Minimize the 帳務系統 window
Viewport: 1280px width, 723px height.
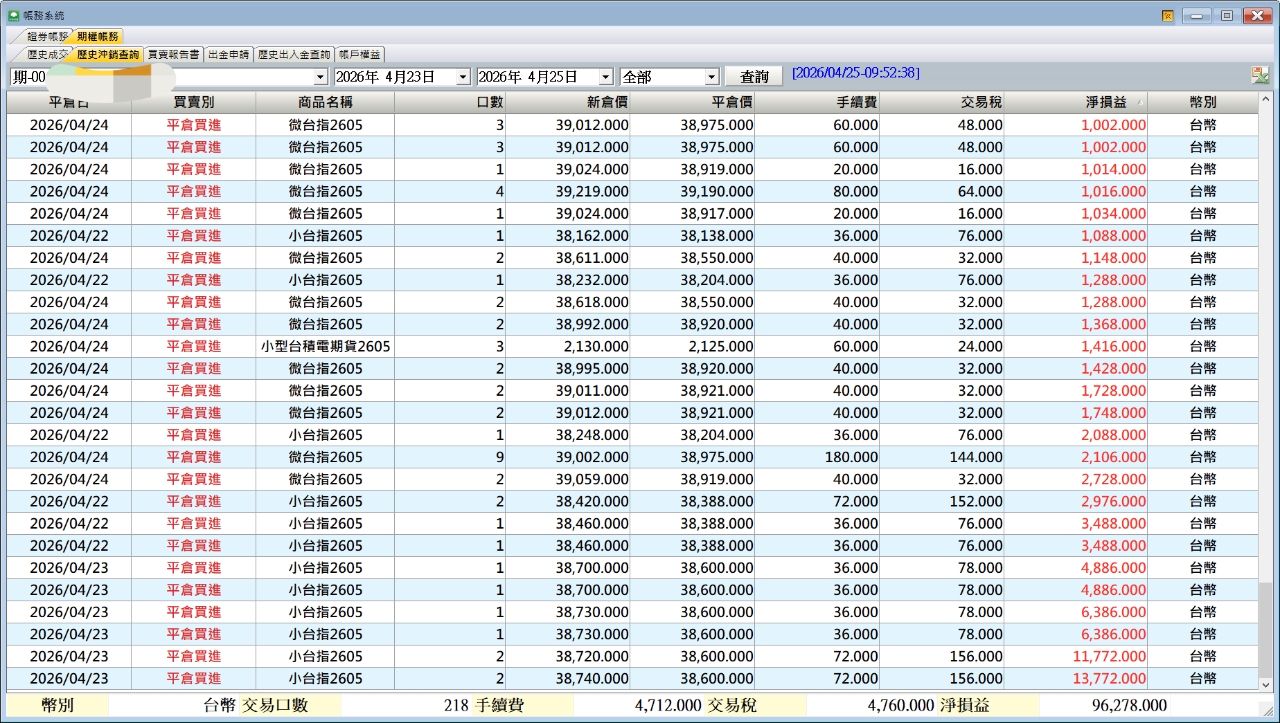1197,15
